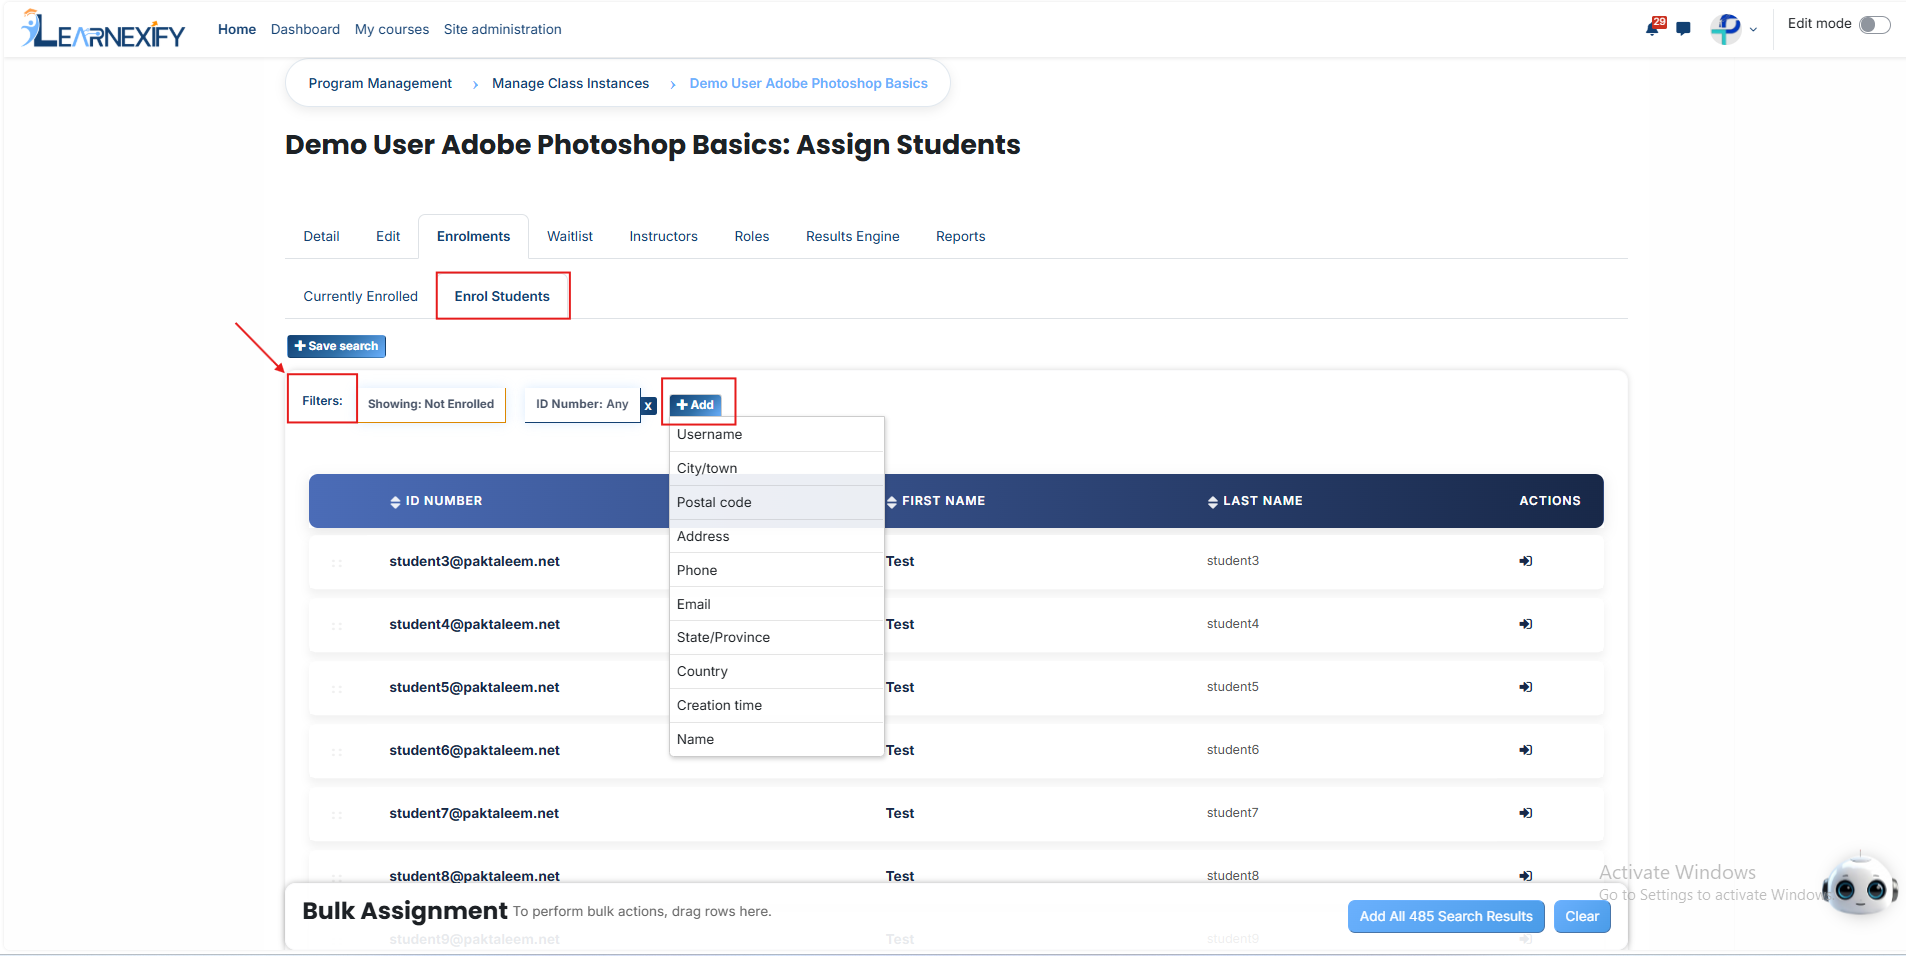Screen dimensions: 1906x956
Task: Toggle the Edit mode switch
Action: click(1875, 25)
